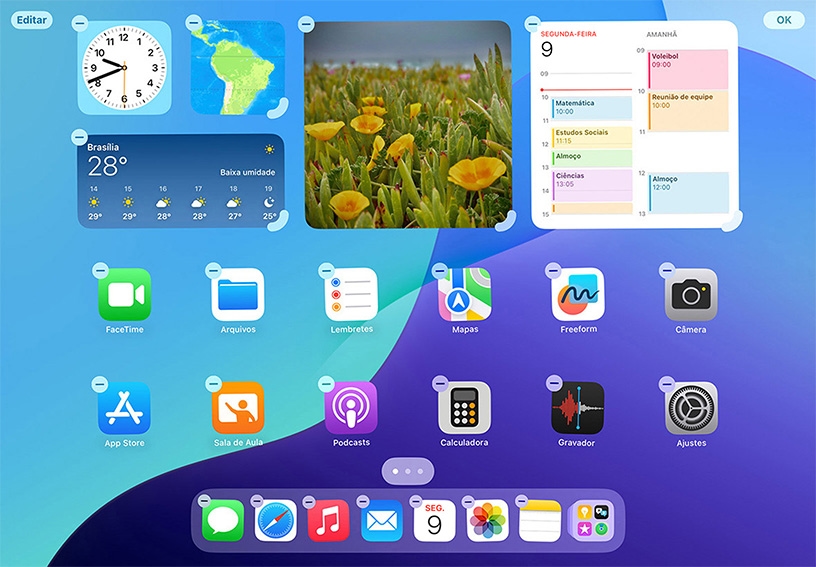Open the Podcasts app
816x567 pixels.
[x=351, y=408]
